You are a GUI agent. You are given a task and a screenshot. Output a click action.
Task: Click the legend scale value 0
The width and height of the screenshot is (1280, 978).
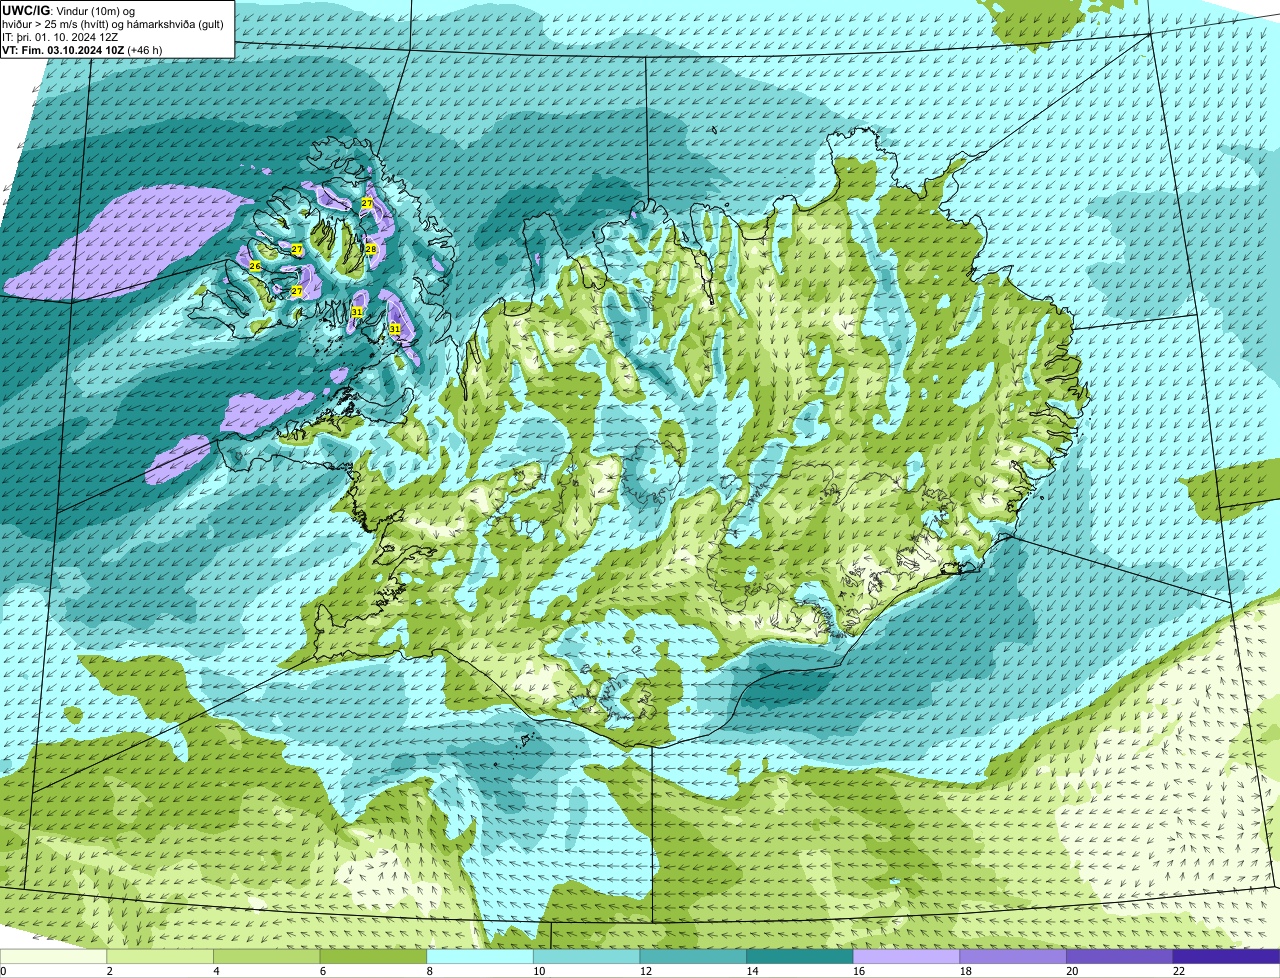[3, 971]
